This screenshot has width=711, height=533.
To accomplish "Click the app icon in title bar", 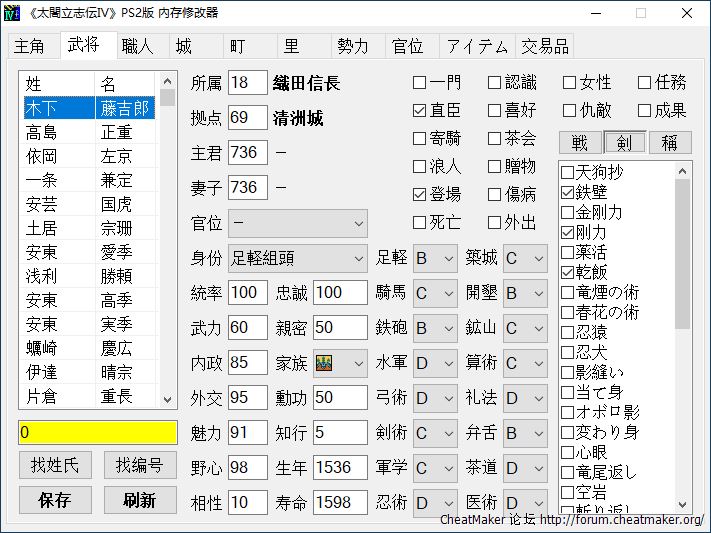I will (x=14, y=13).
